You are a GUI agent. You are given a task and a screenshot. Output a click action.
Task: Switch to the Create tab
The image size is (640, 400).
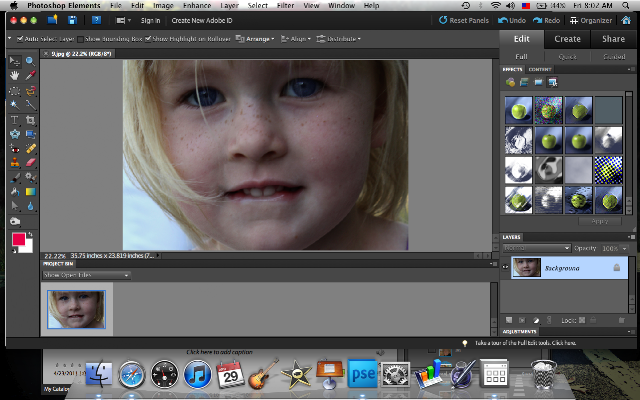(x=567, y=39)
